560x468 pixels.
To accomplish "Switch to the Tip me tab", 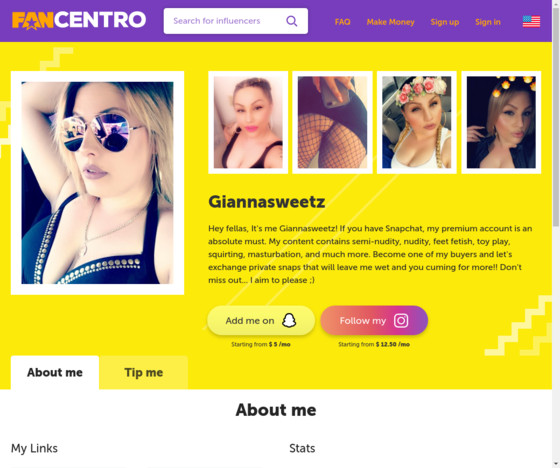I will click(144, 372).
